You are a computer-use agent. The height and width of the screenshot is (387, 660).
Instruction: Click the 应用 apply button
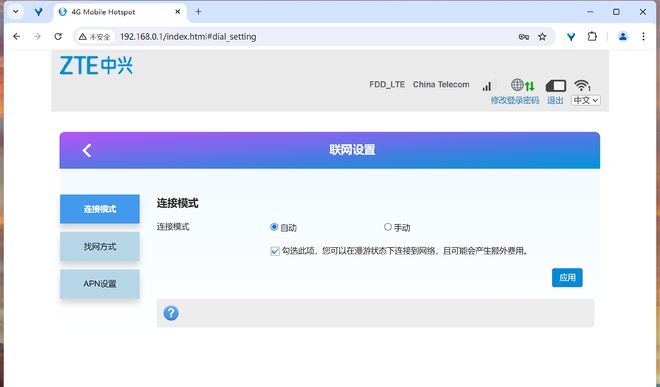(567, 278)
